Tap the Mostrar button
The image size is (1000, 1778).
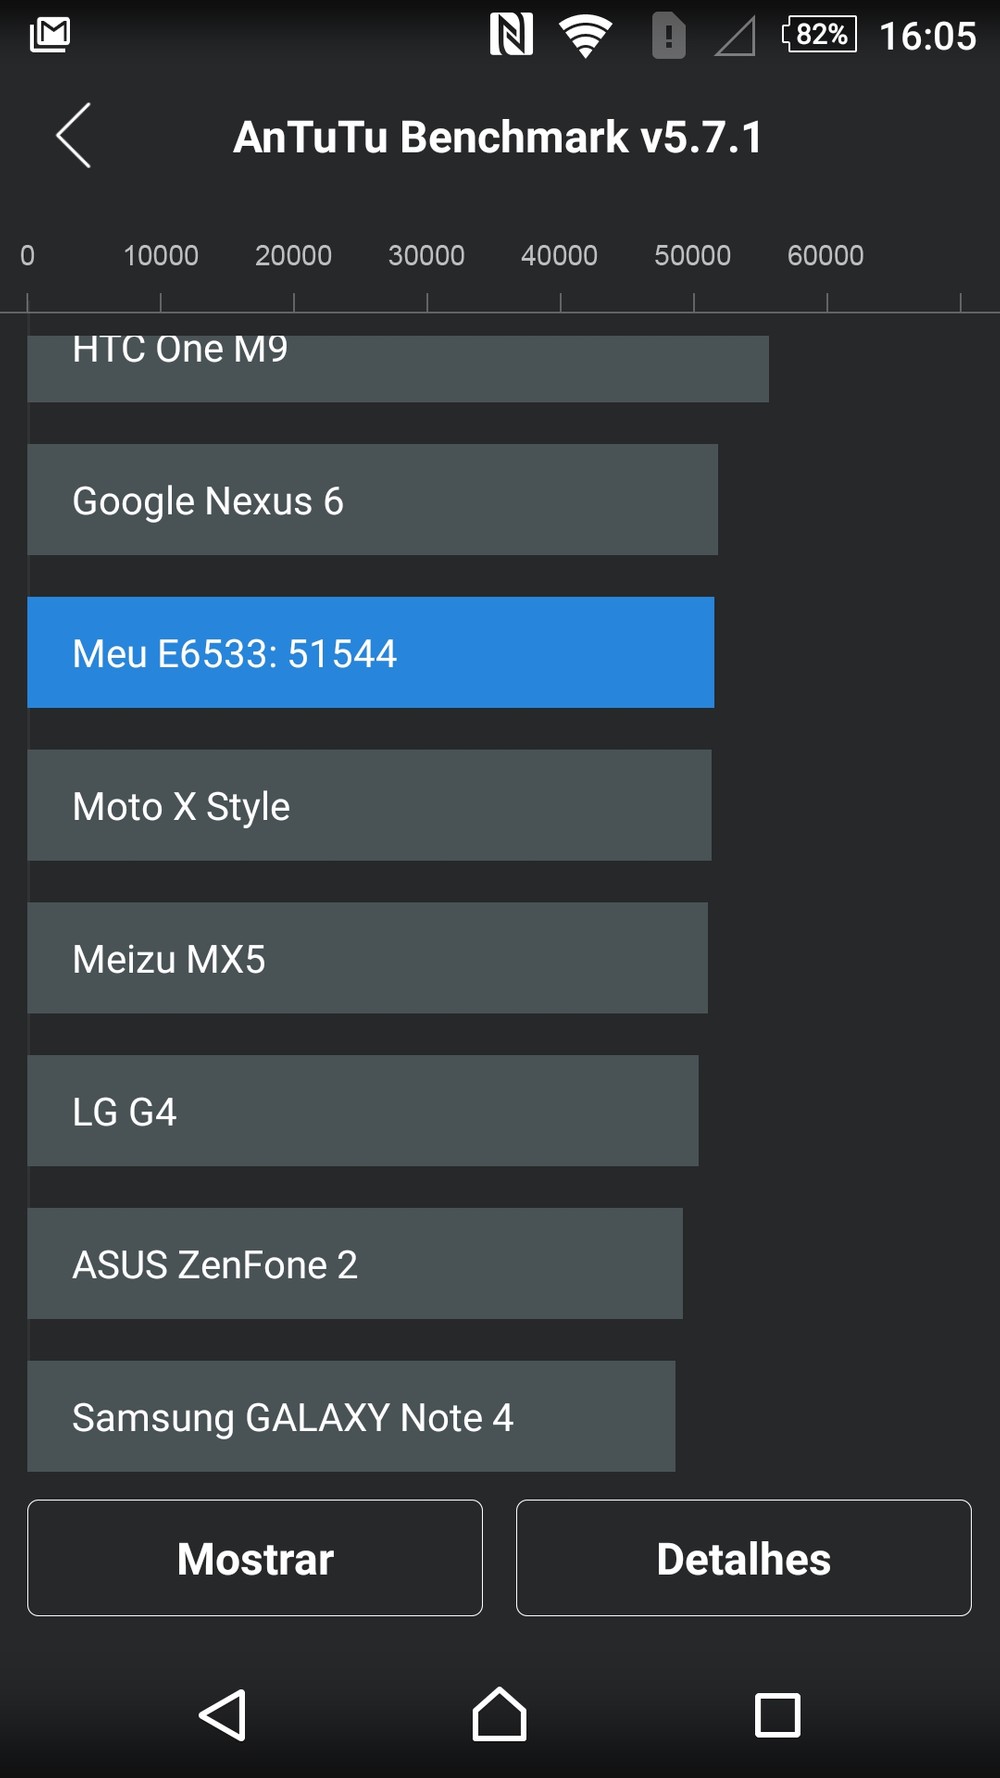point(255,1558)
